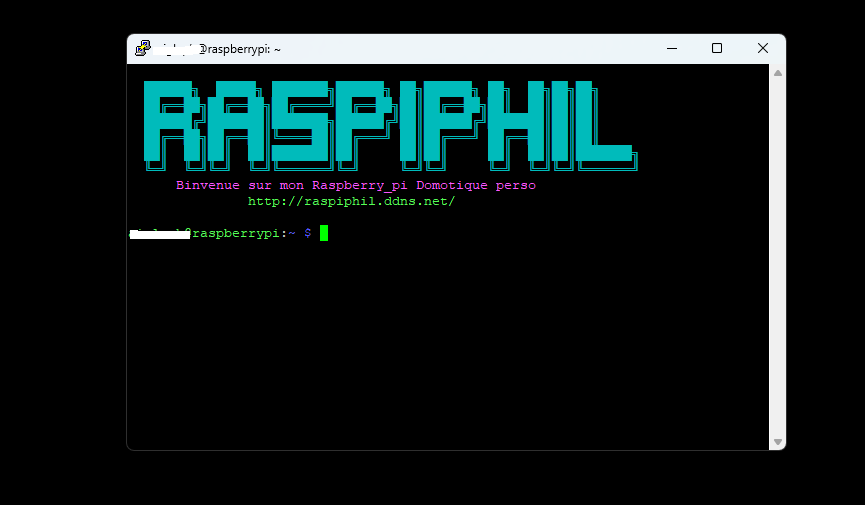Click the green block cursor at the prompt
The height and width of the screenshot is (505, 865).
click(x=324, y=233)
